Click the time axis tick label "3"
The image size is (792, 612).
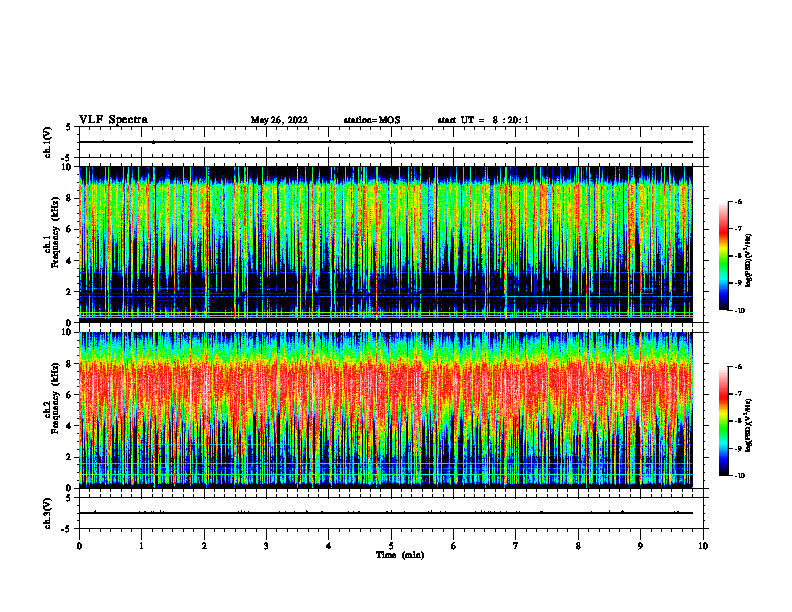266,546
